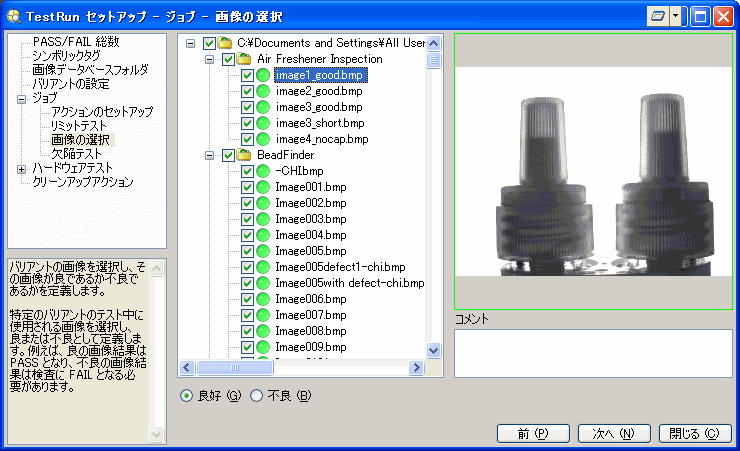Viewport: 740px width, 451px height.
Task: Click the Air Freshener Inspection folder icon
Action: point(245,59)
